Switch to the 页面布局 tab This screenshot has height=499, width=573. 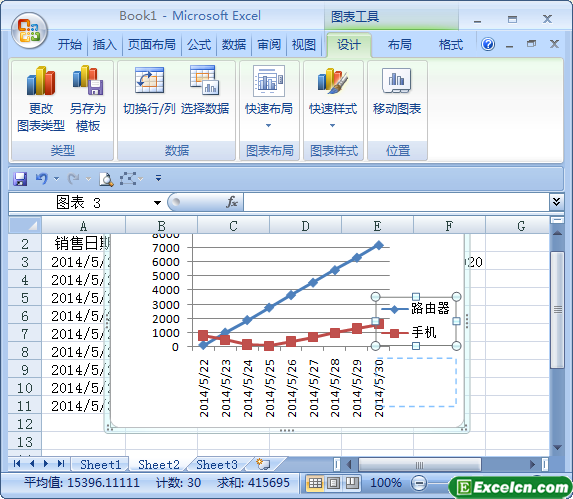coord(151,45)
